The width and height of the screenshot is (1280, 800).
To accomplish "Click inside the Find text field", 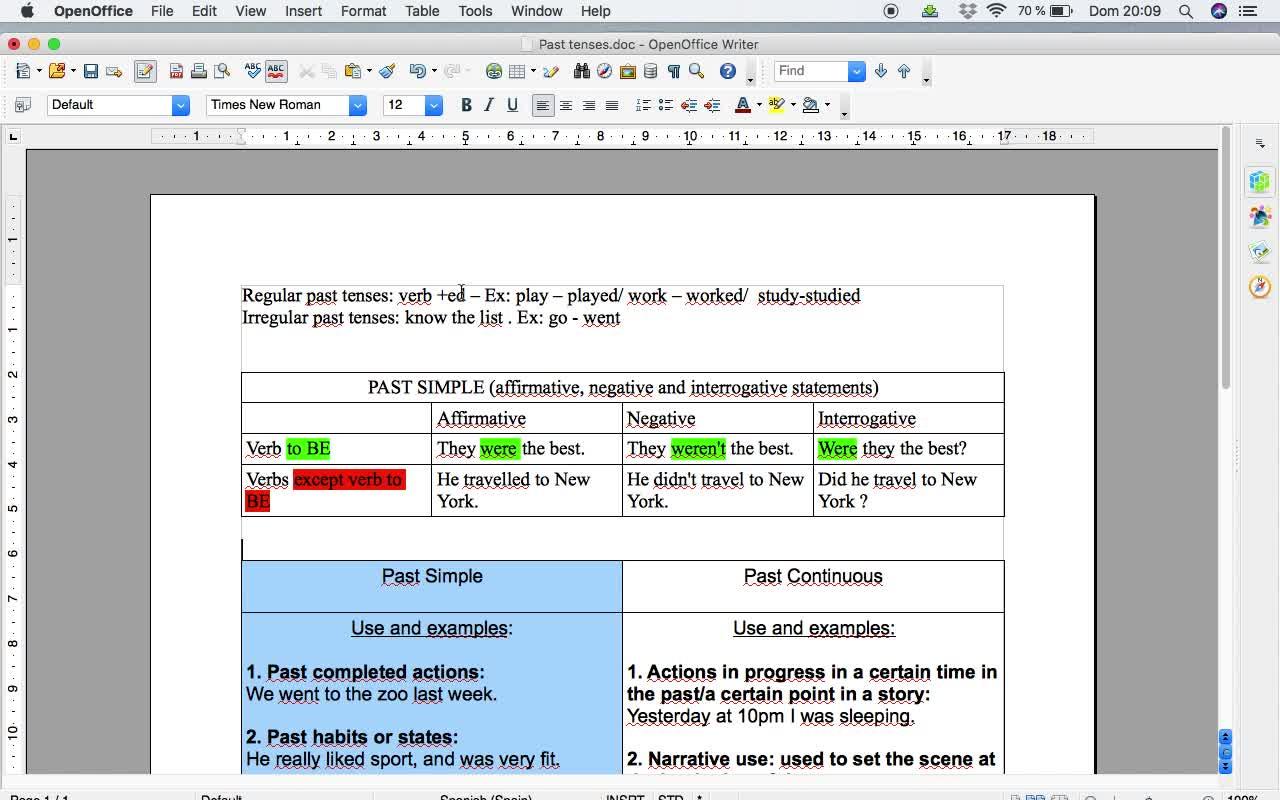I will 812,71.
